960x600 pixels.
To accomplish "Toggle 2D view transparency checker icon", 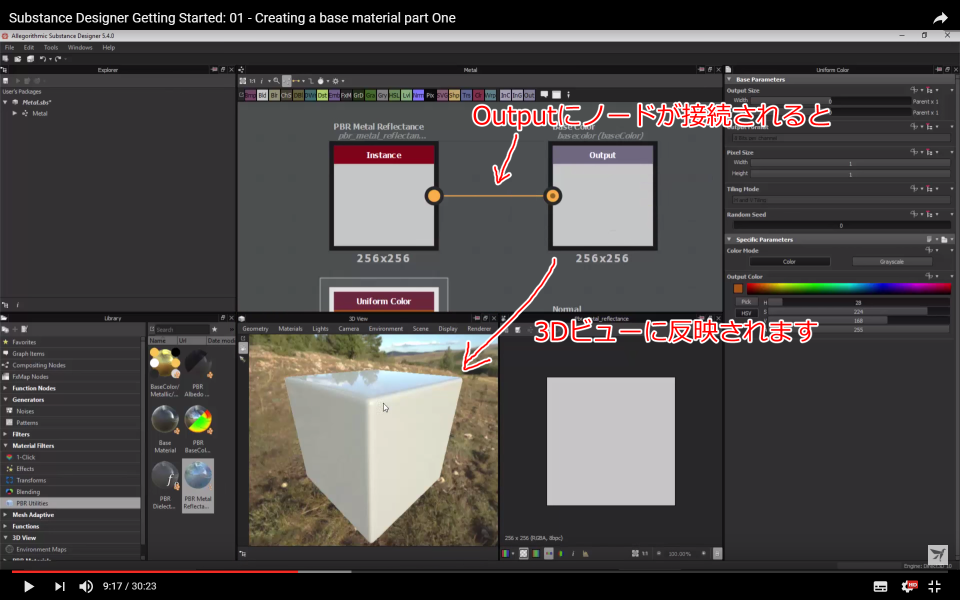I will click(523, 553).
